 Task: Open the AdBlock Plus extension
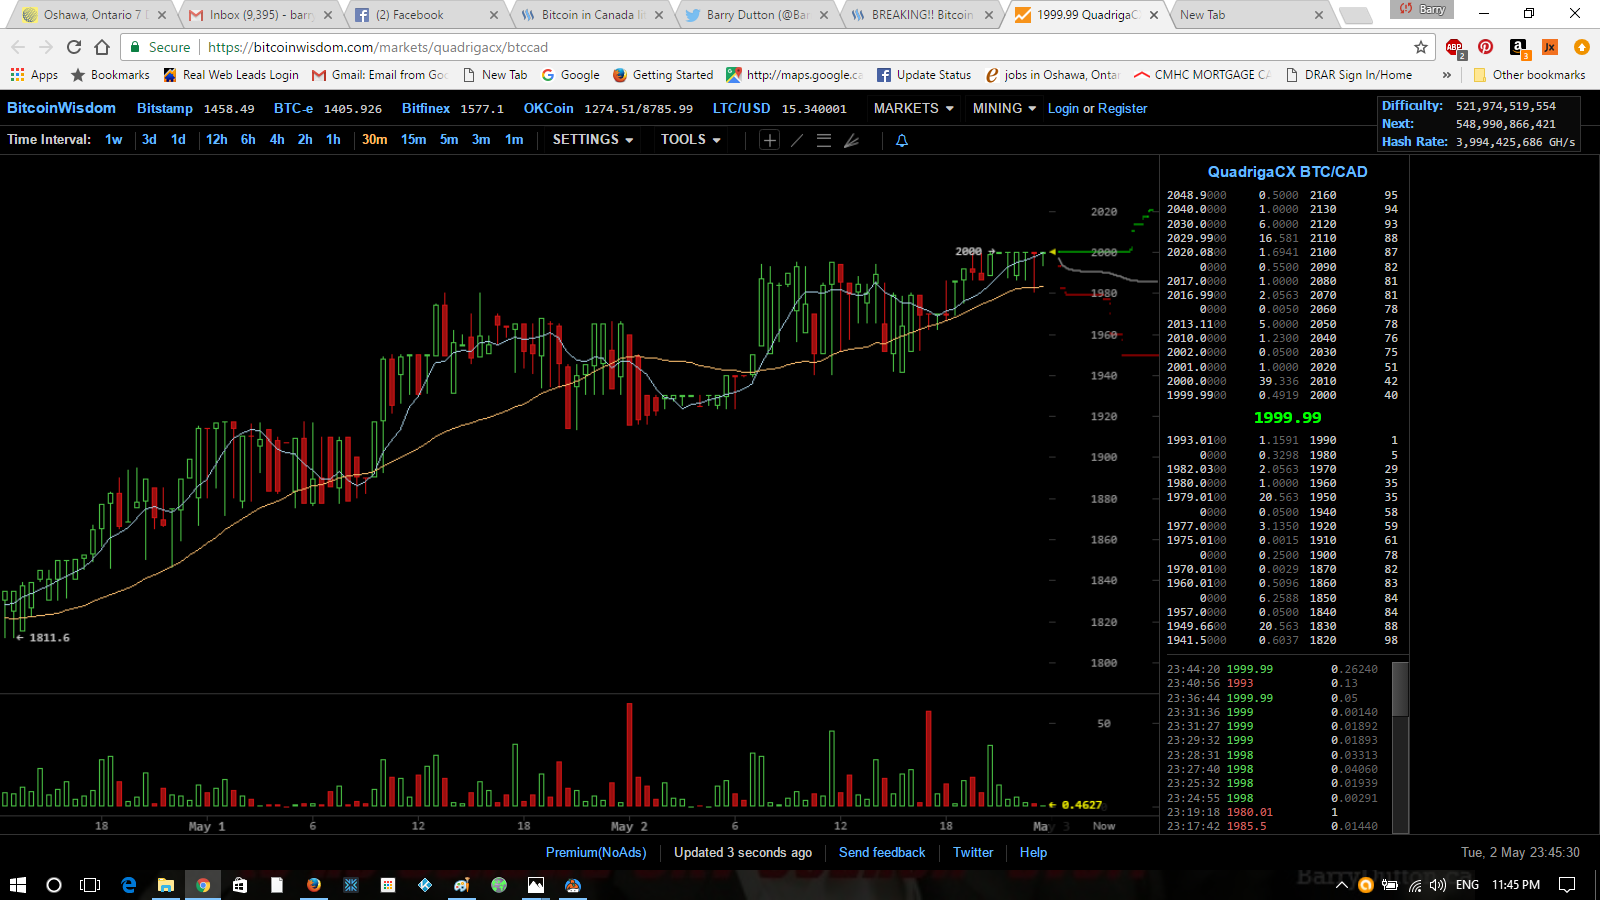[1455, 47]
